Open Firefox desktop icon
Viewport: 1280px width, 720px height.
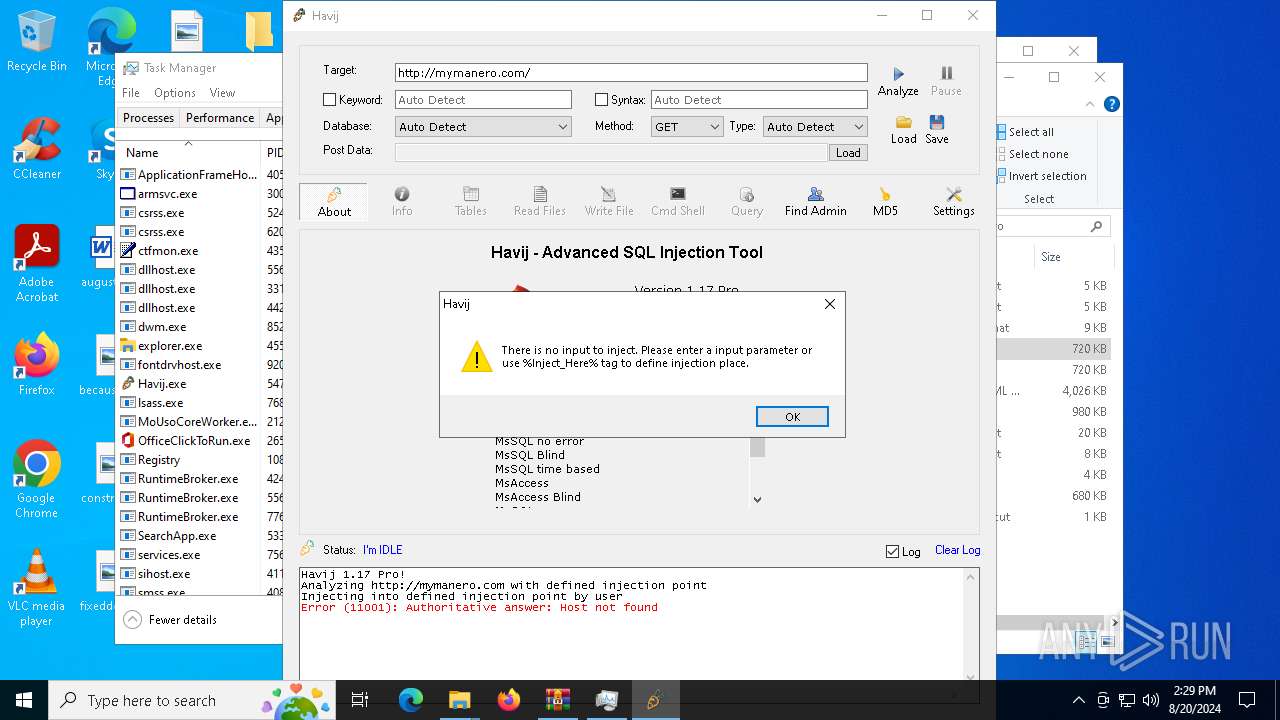click(37, 364)
